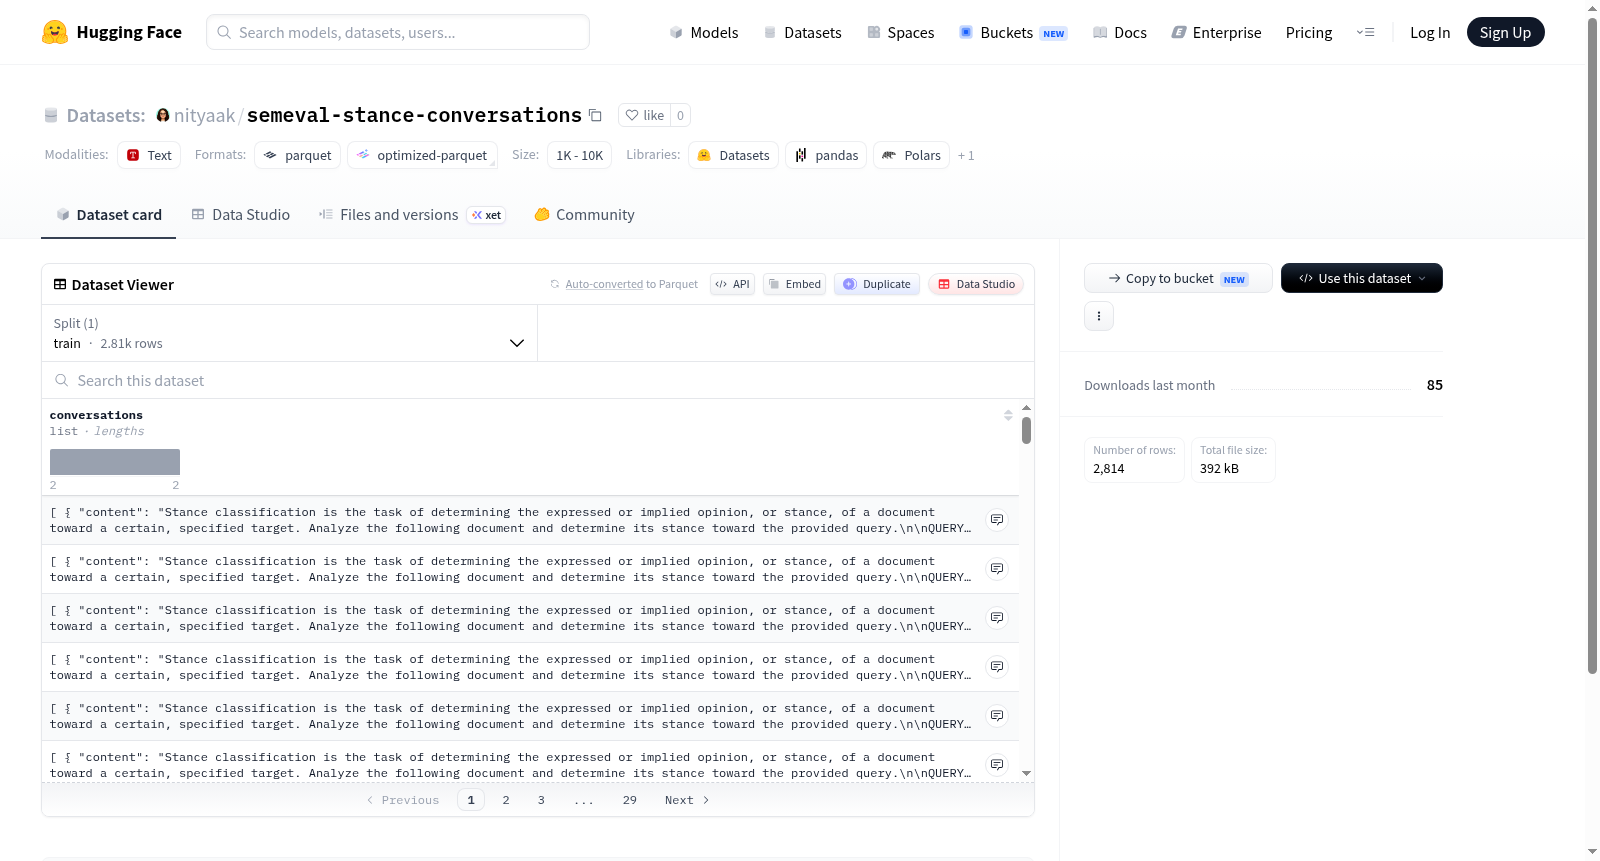Viewport: 1600px width, 861px height.
Task: Open the Files and versions tab
Action: (x=412, y=215)
